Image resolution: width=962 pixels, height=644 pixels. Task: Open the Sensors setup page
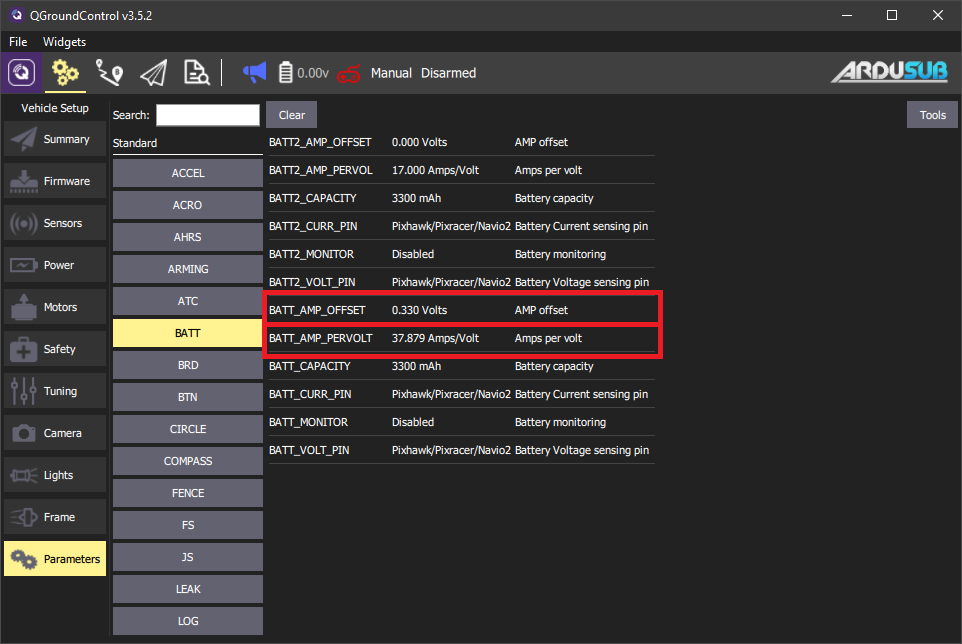click(x=55, y=223)
